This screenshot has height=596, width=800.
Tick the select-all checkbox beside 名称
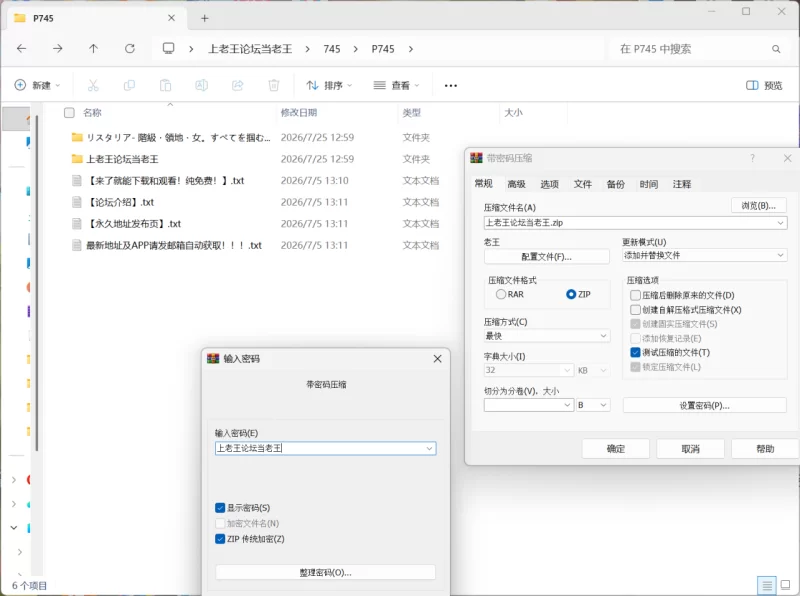tap(69, 113)
